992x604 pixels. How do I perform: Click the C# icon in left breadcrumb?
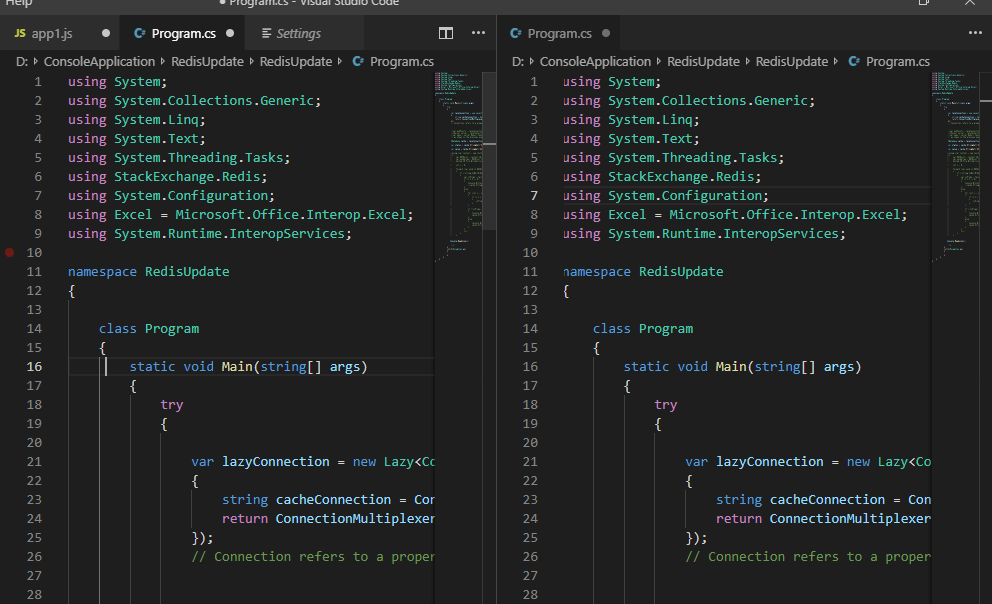click(358, 61)
